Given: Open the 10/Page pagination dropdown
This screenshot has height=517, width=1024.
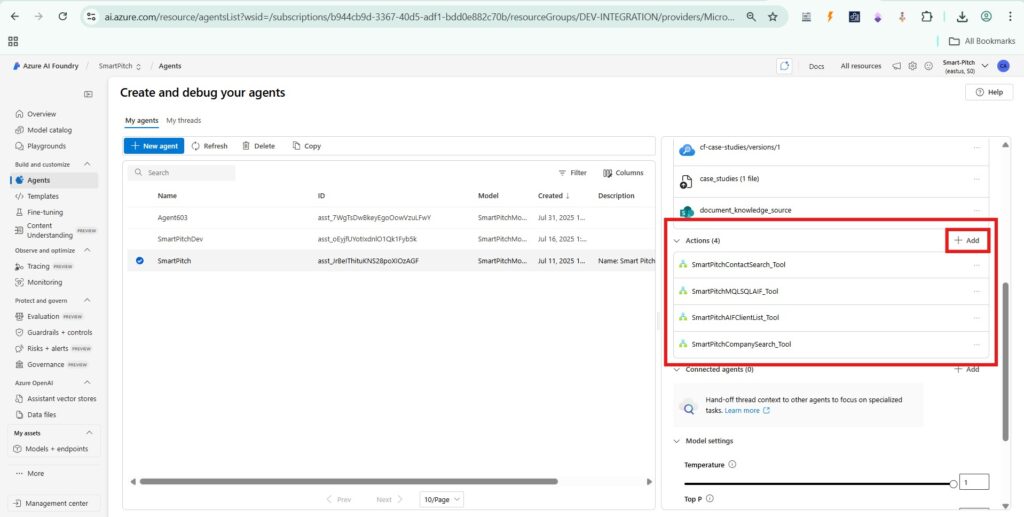Looking at the screenshot, I should click(x=442, y=499).
